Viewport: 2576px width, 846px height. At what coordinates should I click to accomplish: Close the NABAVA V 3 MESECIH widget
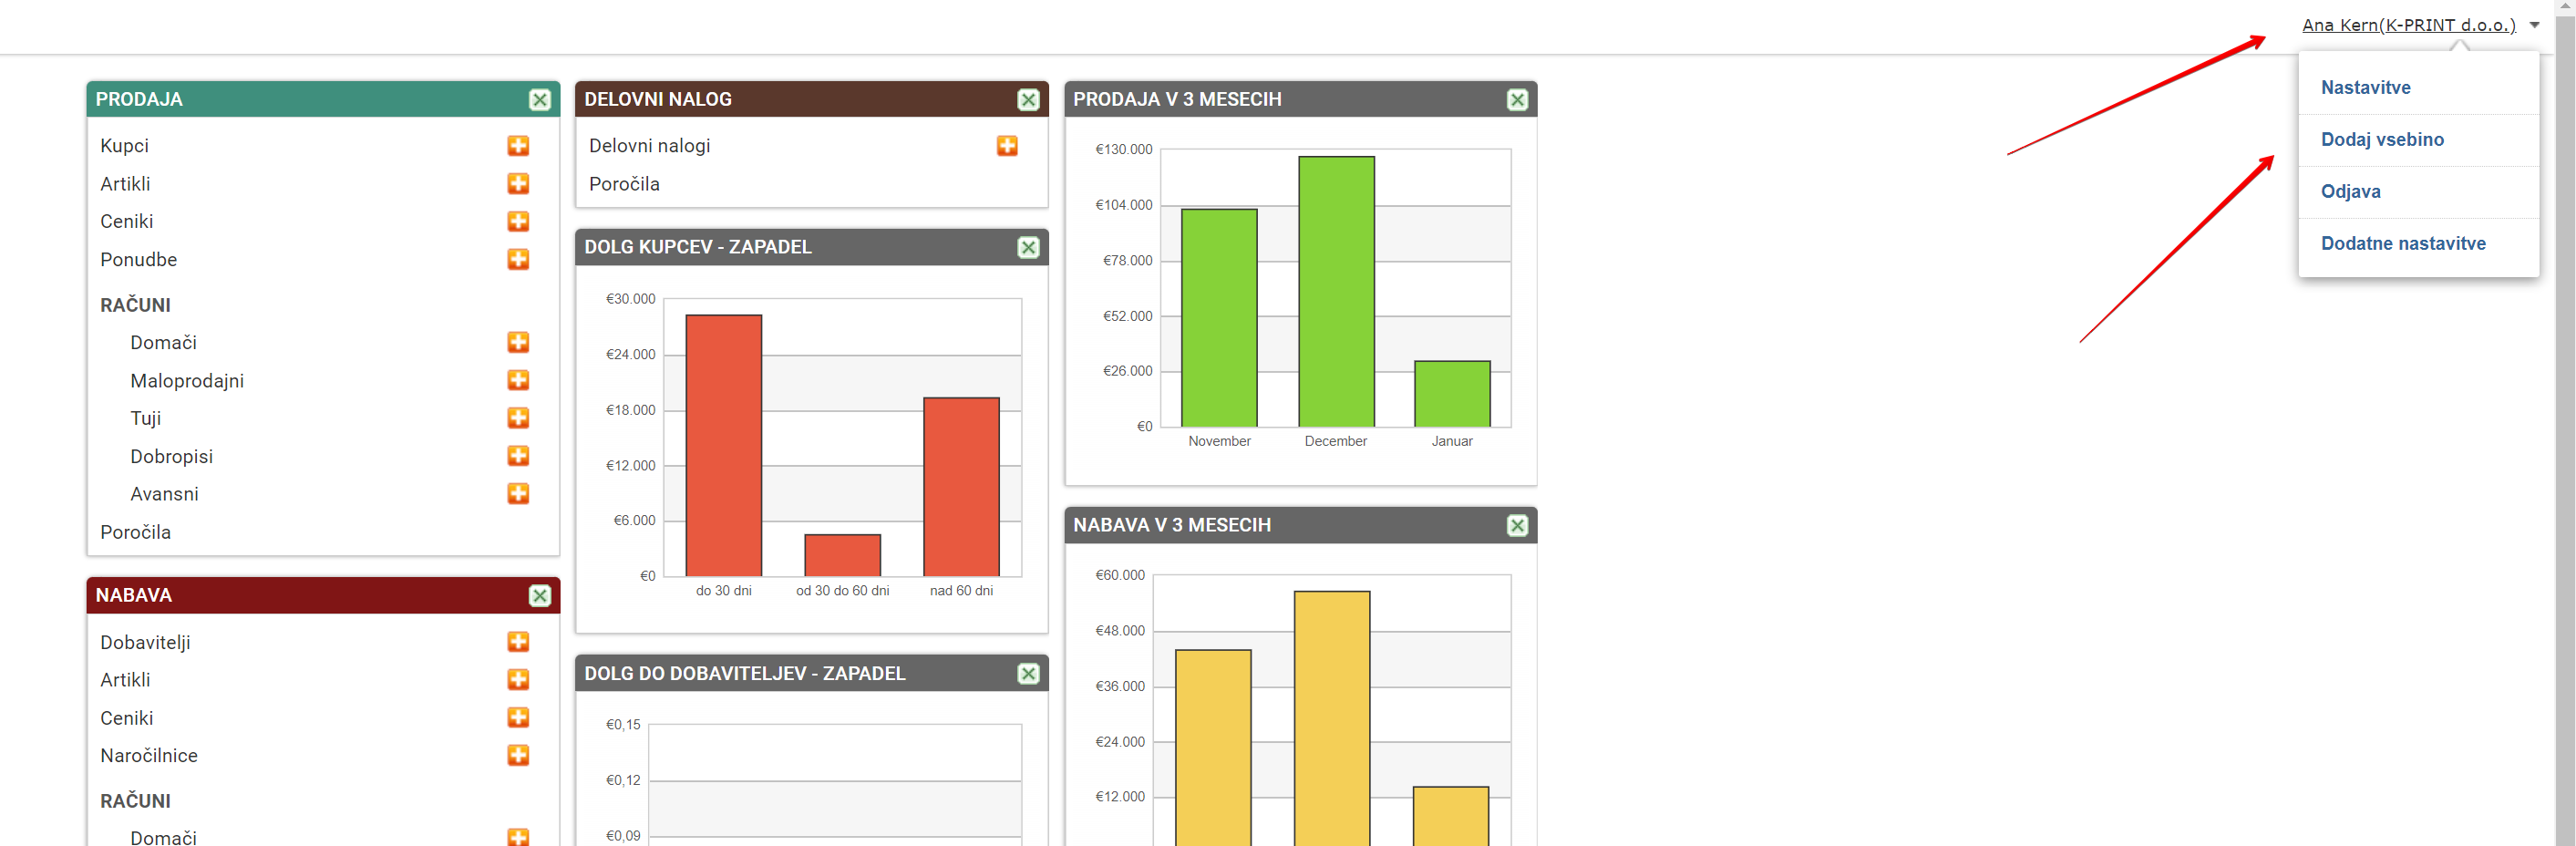click(x=1517, y=526)
